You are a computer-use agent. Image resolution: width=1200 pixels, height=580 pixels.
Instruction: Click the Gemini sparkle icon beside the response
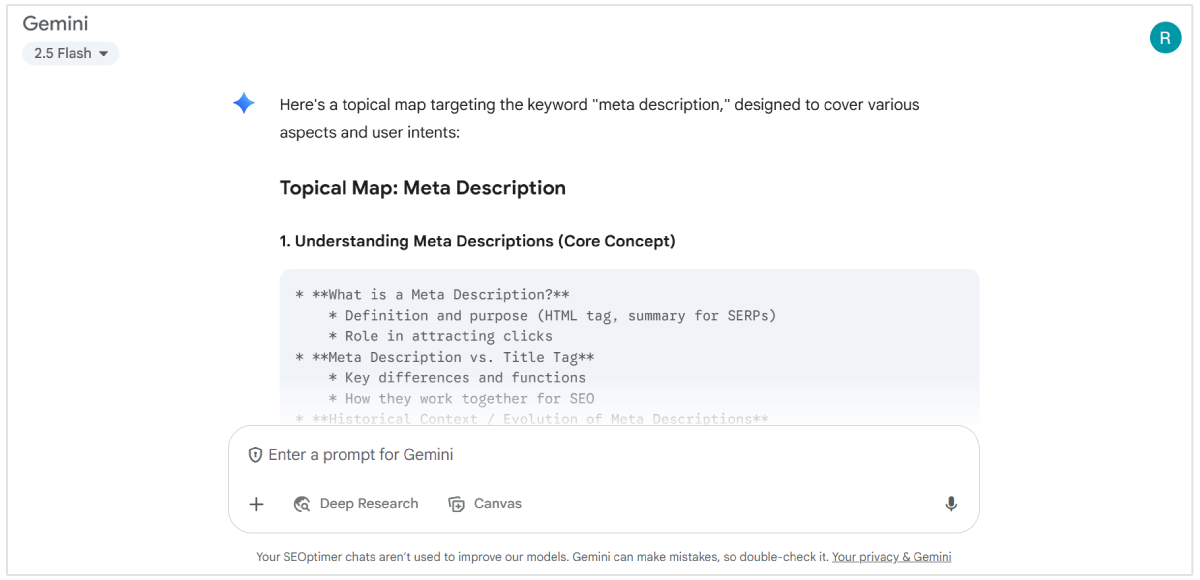coord(243,102)
